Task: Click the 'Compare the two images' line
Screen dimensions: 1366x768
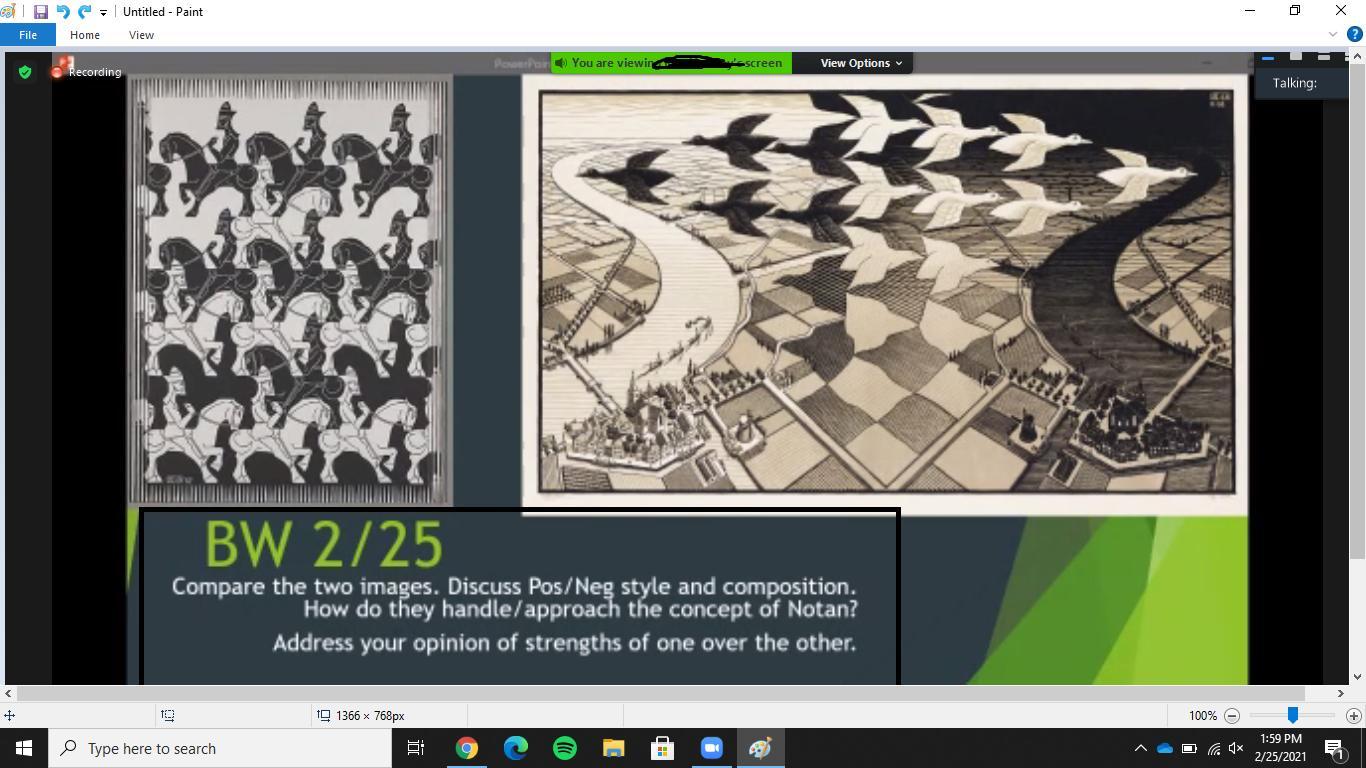Action: pyautogui.click(x=514, y=586)
